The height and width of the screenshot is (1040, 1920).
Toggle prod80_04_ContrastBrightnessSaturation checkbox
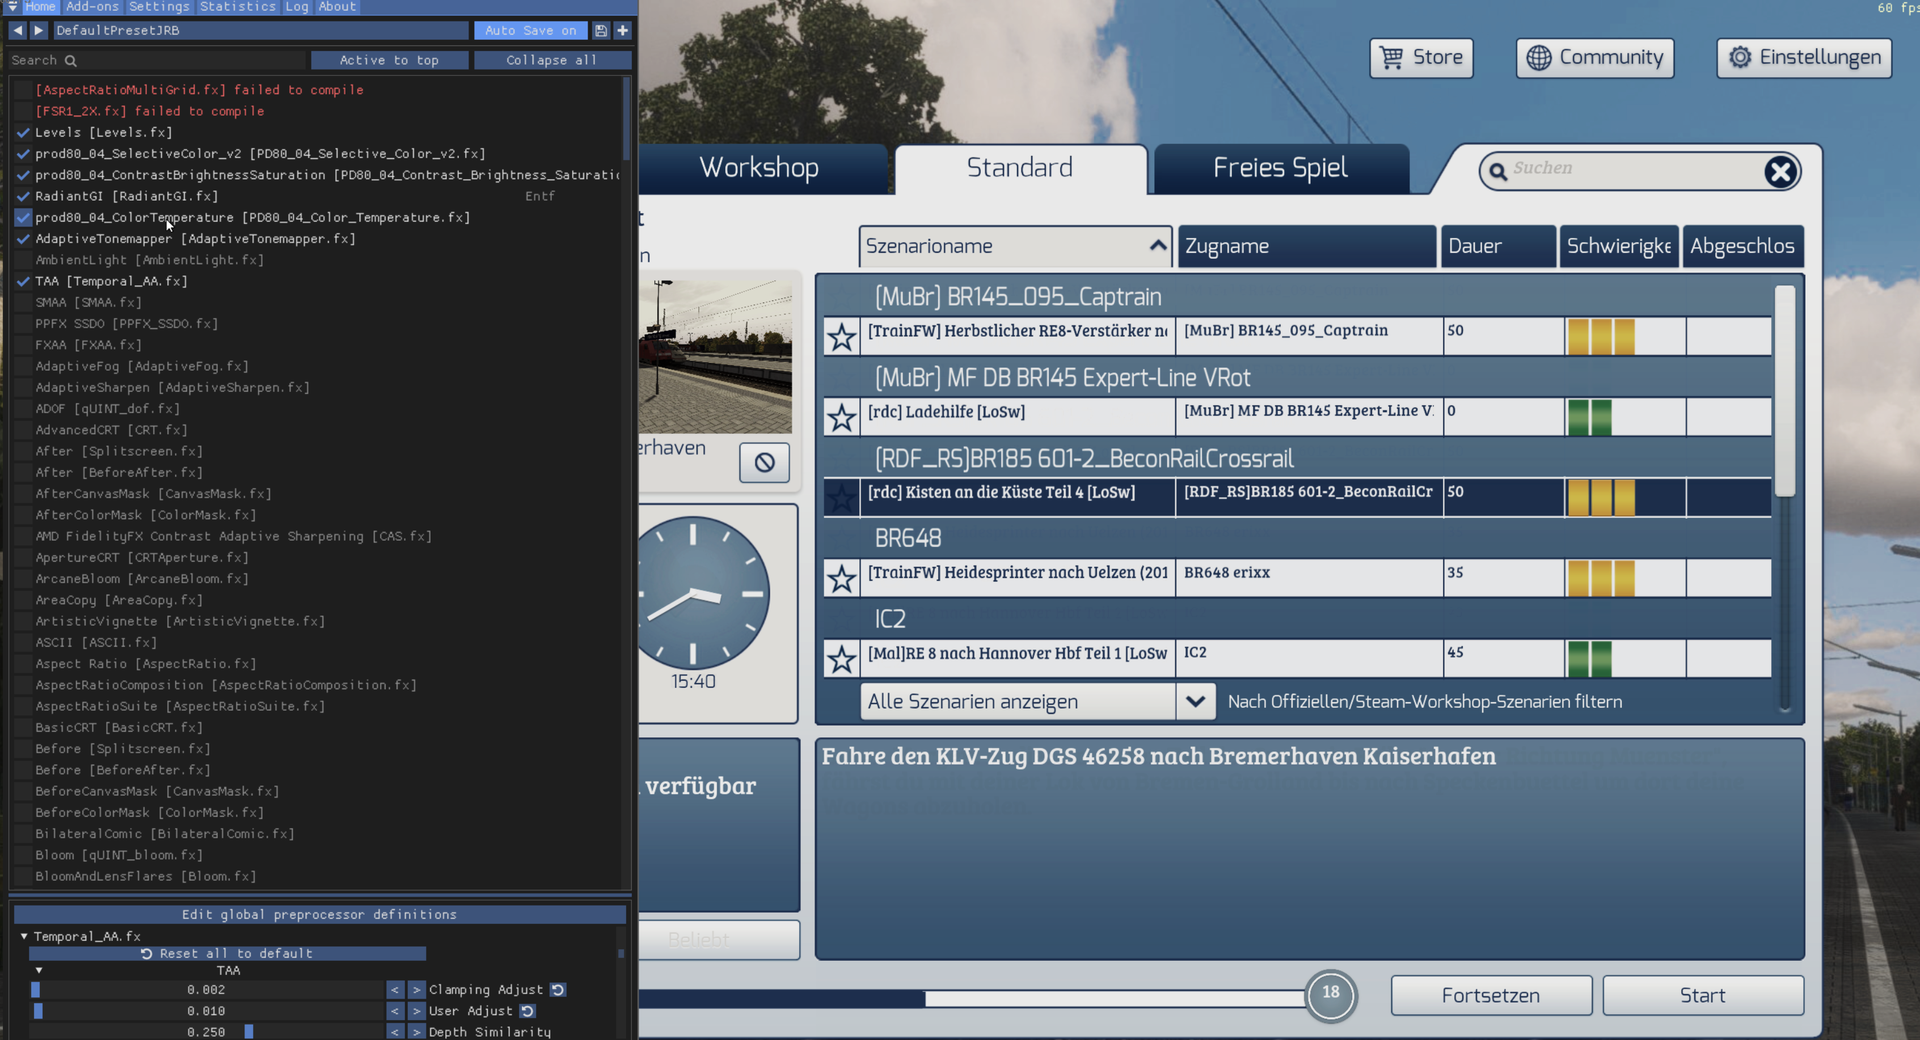click(23, 175)
